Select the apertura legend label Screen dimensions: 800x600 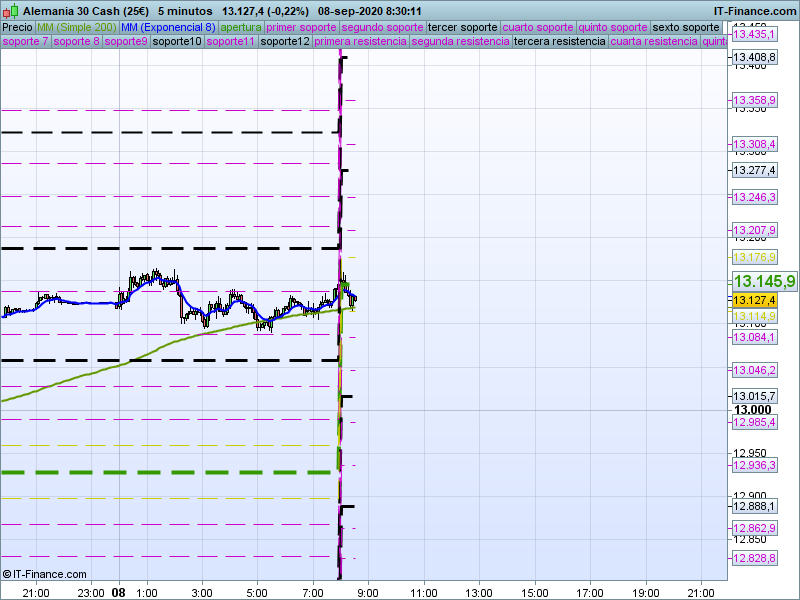pos(242,27)
